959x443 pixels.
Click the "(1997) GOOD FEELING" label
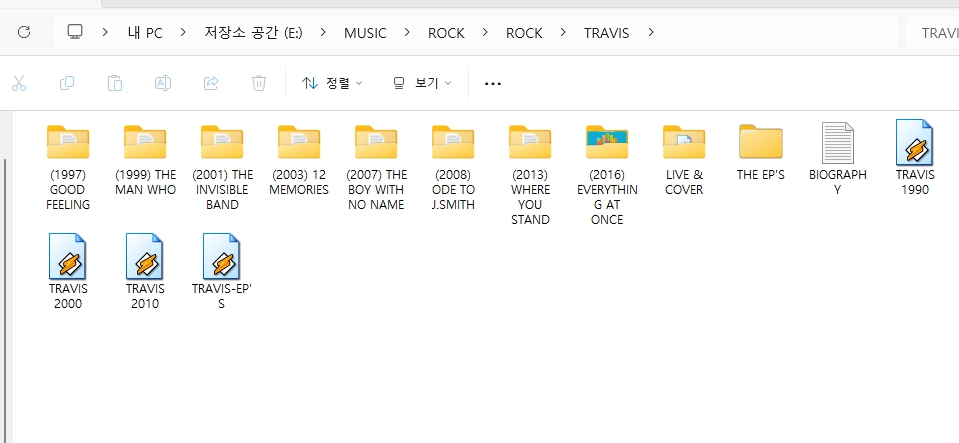tap(68, 190)
